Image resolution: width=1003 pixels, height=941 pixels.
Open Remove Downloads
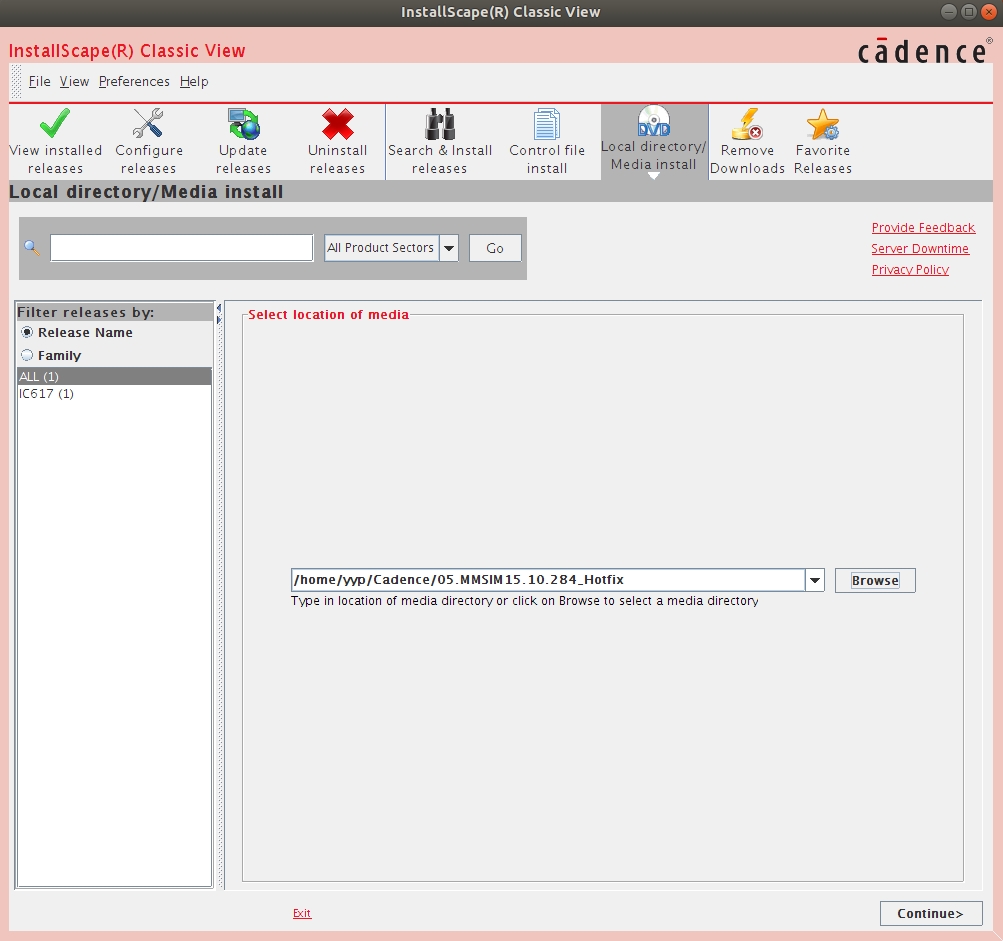point(747,141)
